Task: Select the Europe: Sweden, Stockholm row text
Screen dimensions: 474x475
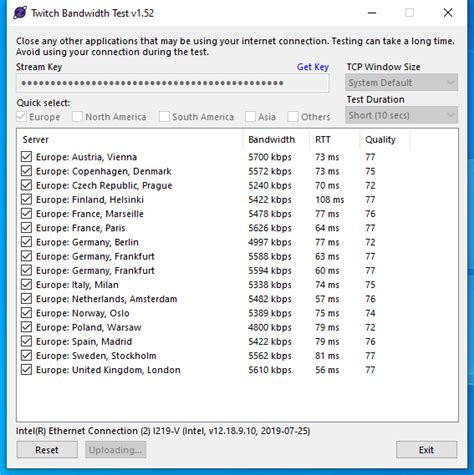Action: (x=96, y=356)
